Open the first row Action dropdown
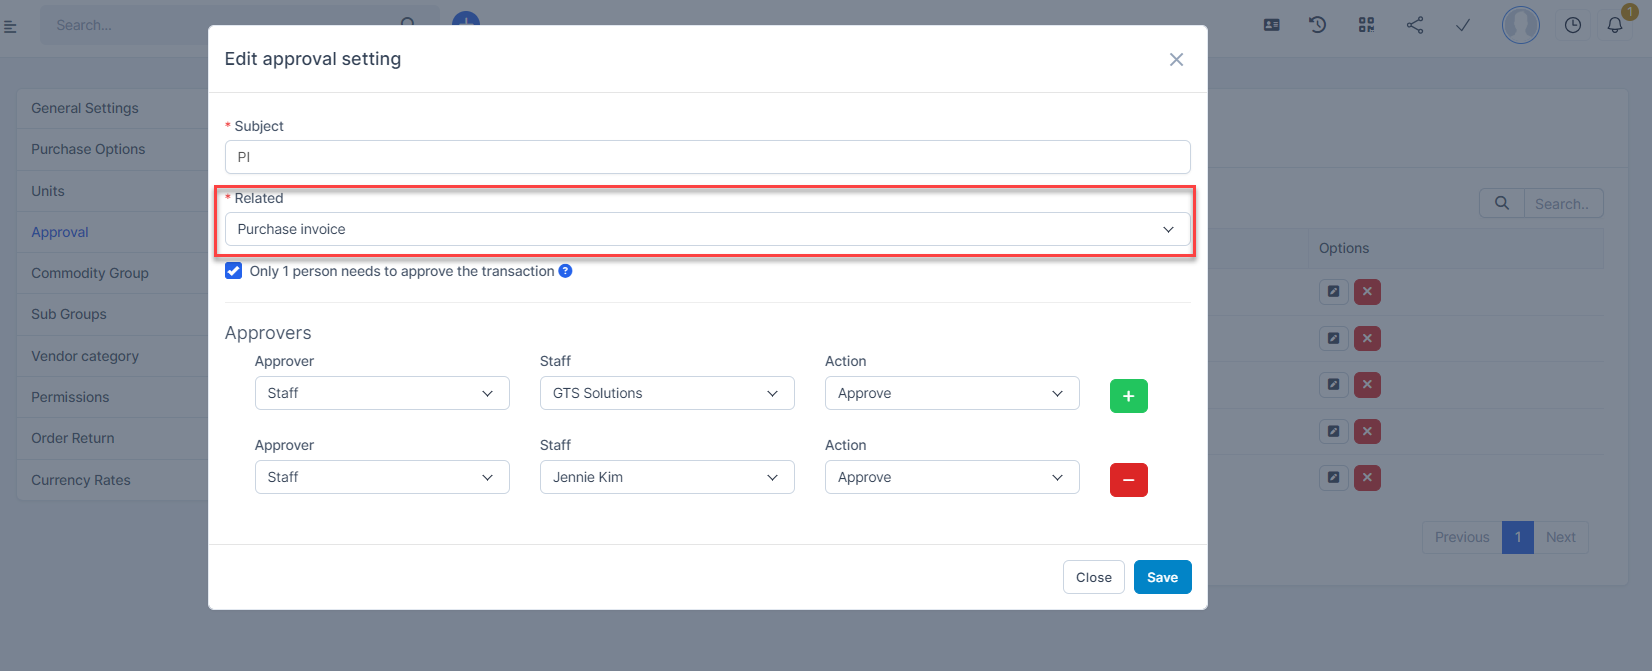This screenshot has width=1652, height=671. tap(951, 393)
